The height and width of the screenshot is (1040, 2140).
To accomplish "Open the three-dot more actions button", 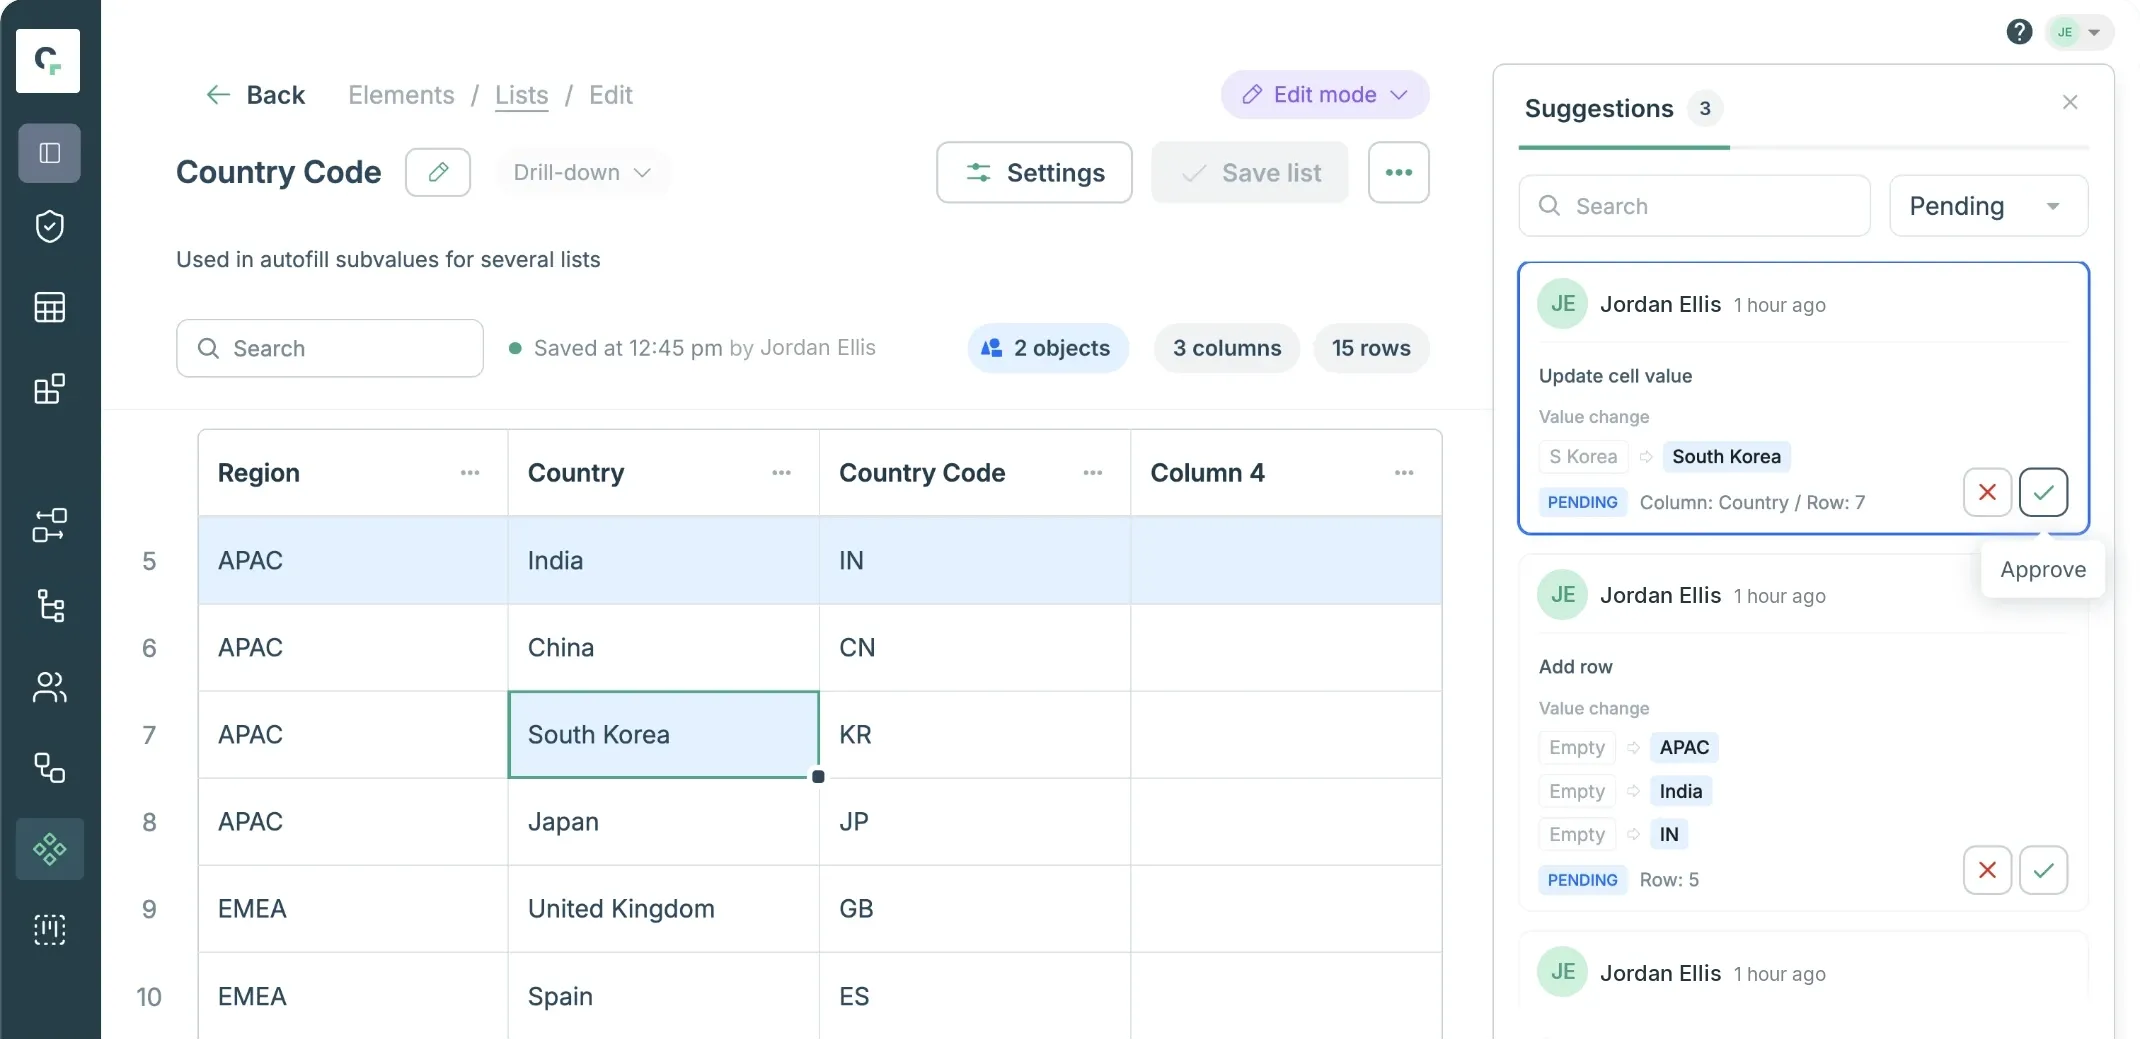I will click(x=1398, y=172).
